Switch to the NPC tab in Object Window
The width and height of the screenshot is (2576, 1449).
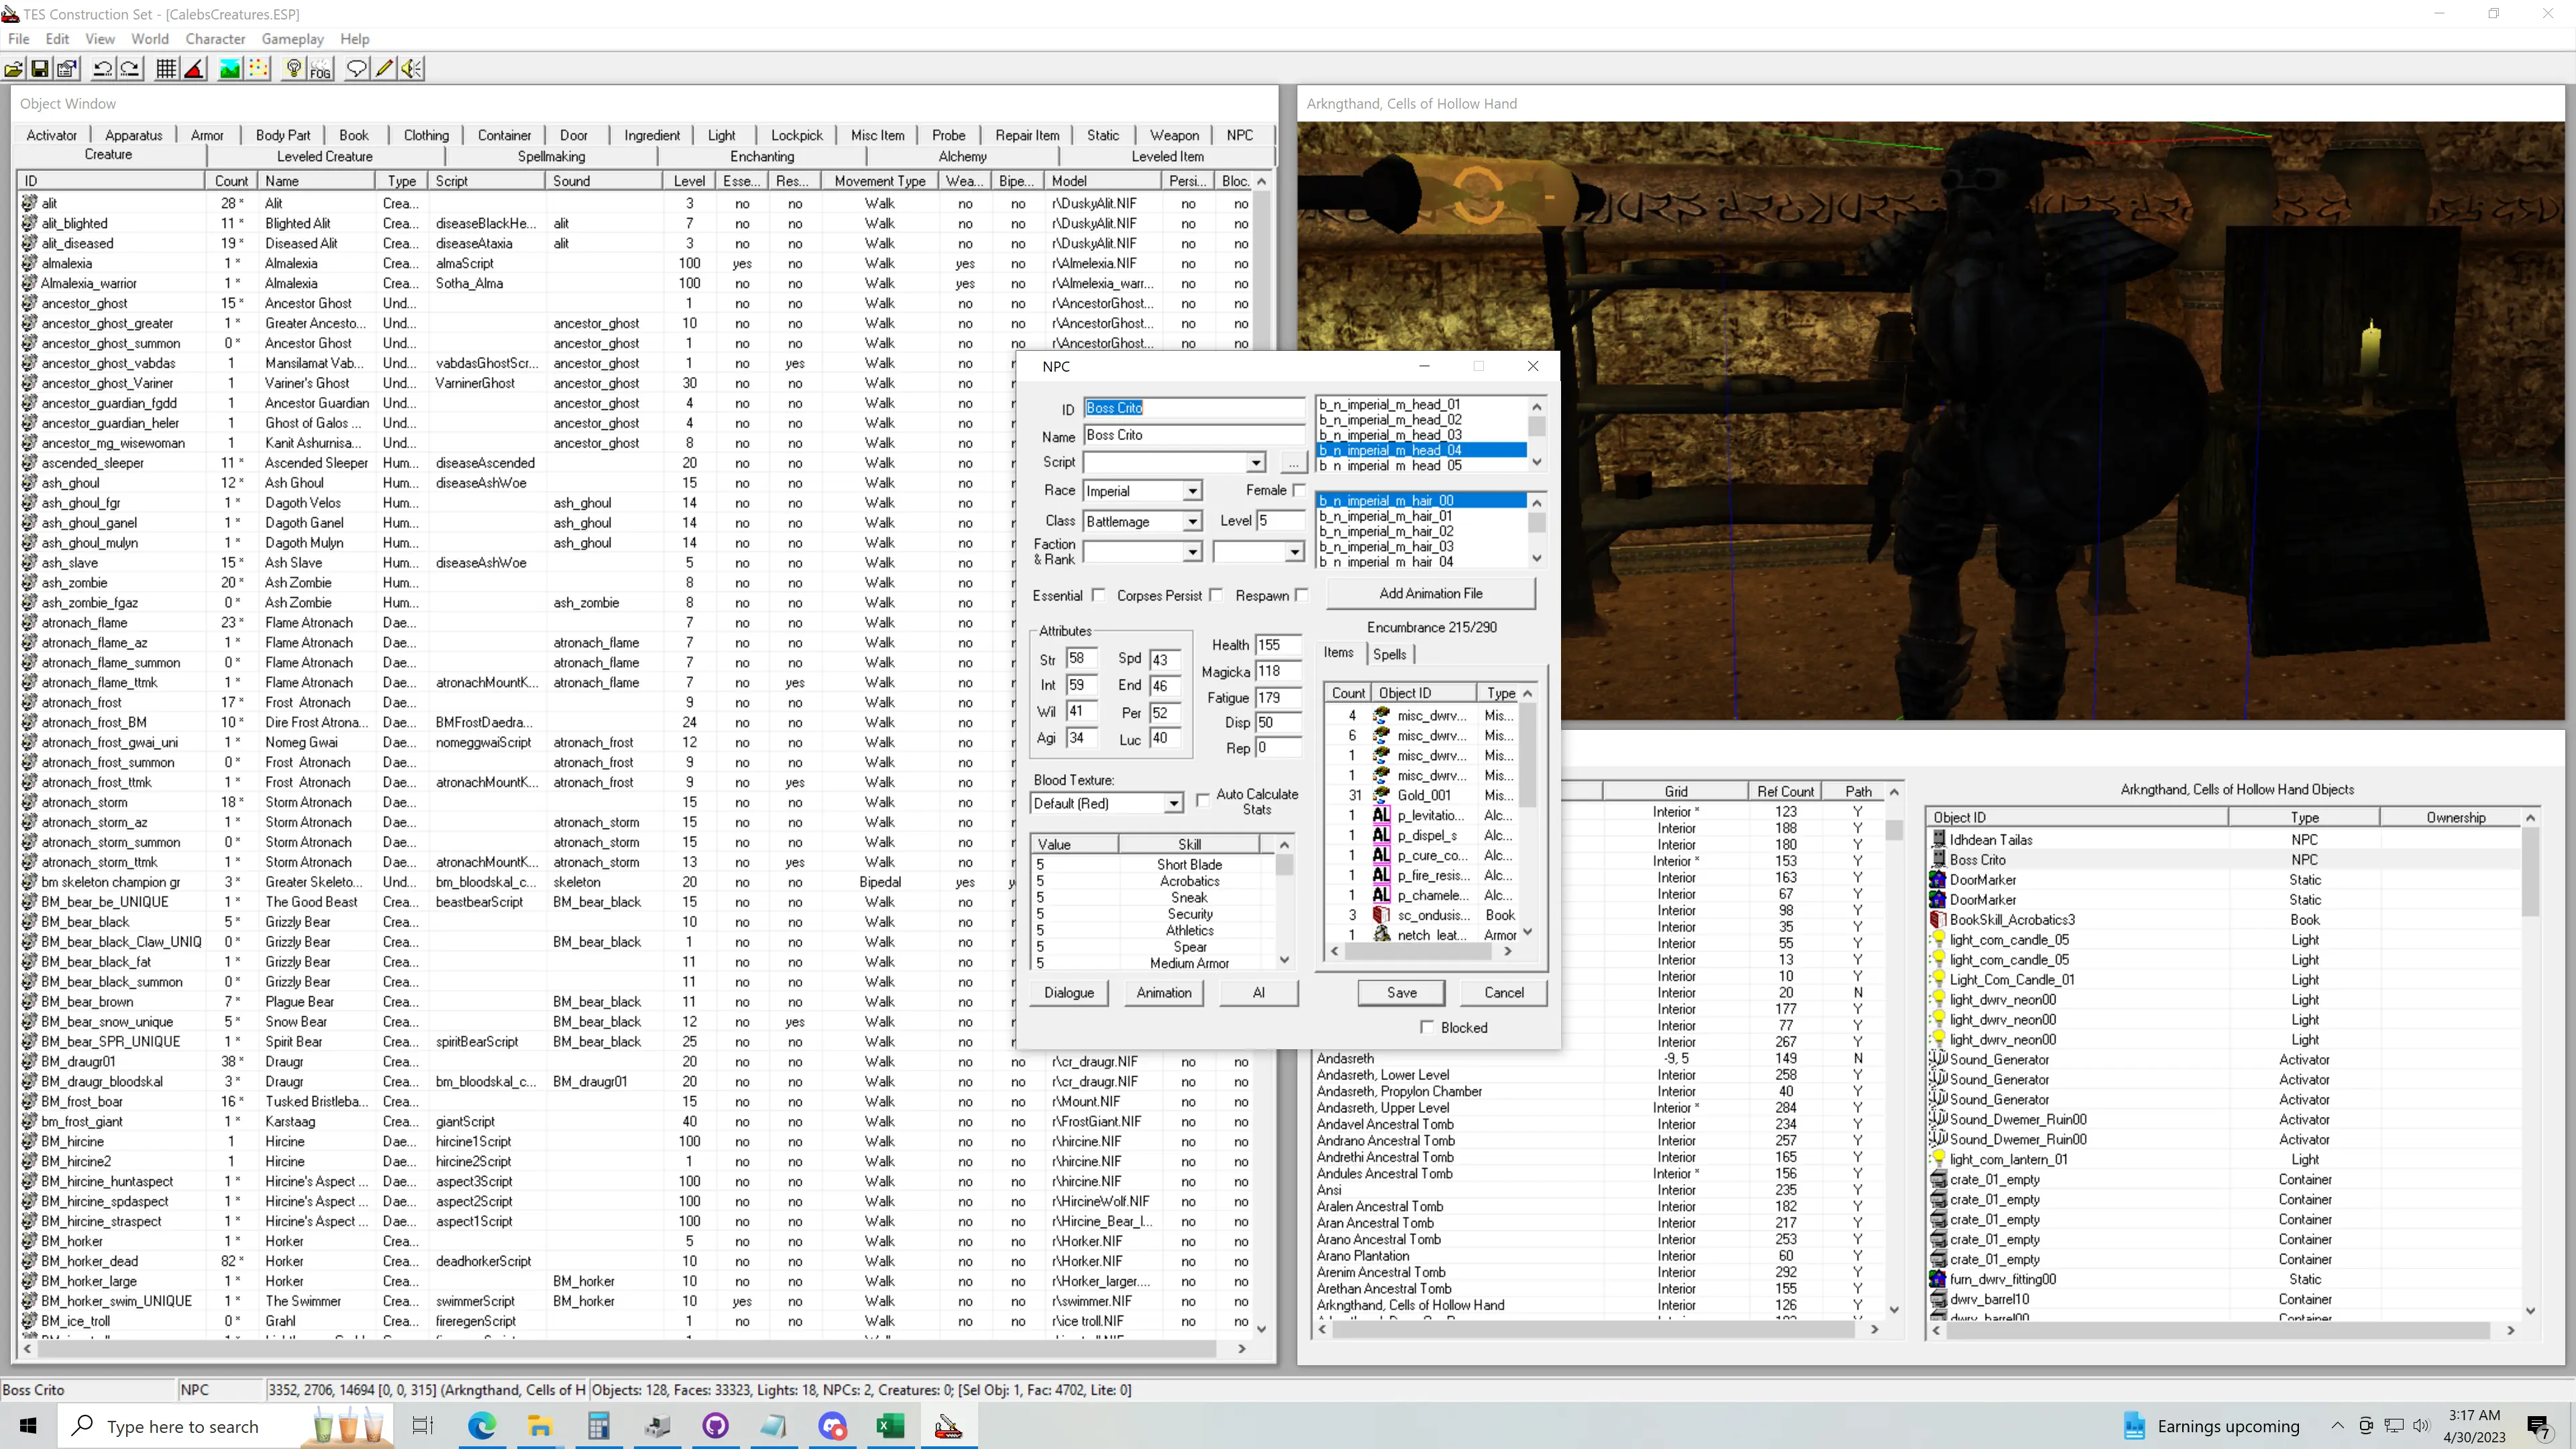pyautogui.click(x=1239, y=135)
